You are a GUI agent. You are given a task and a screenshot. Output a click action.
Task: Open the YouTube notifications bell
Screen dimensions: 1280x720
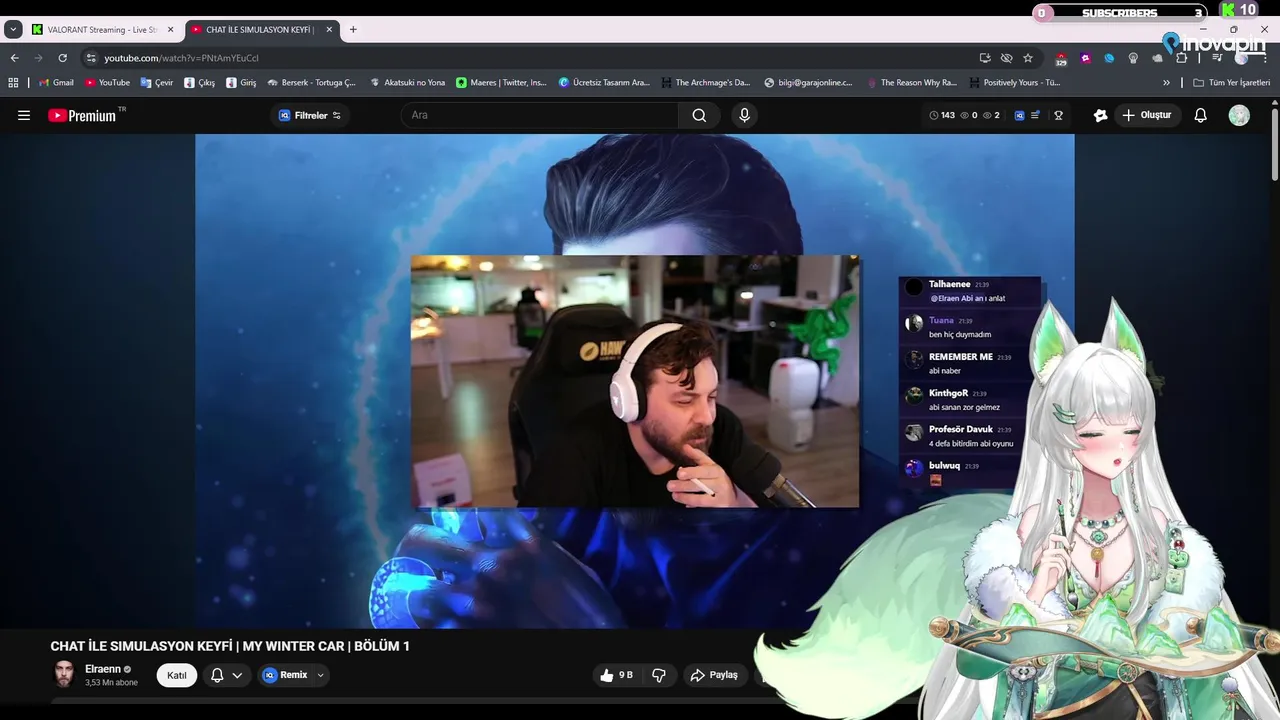[1201, 115]
